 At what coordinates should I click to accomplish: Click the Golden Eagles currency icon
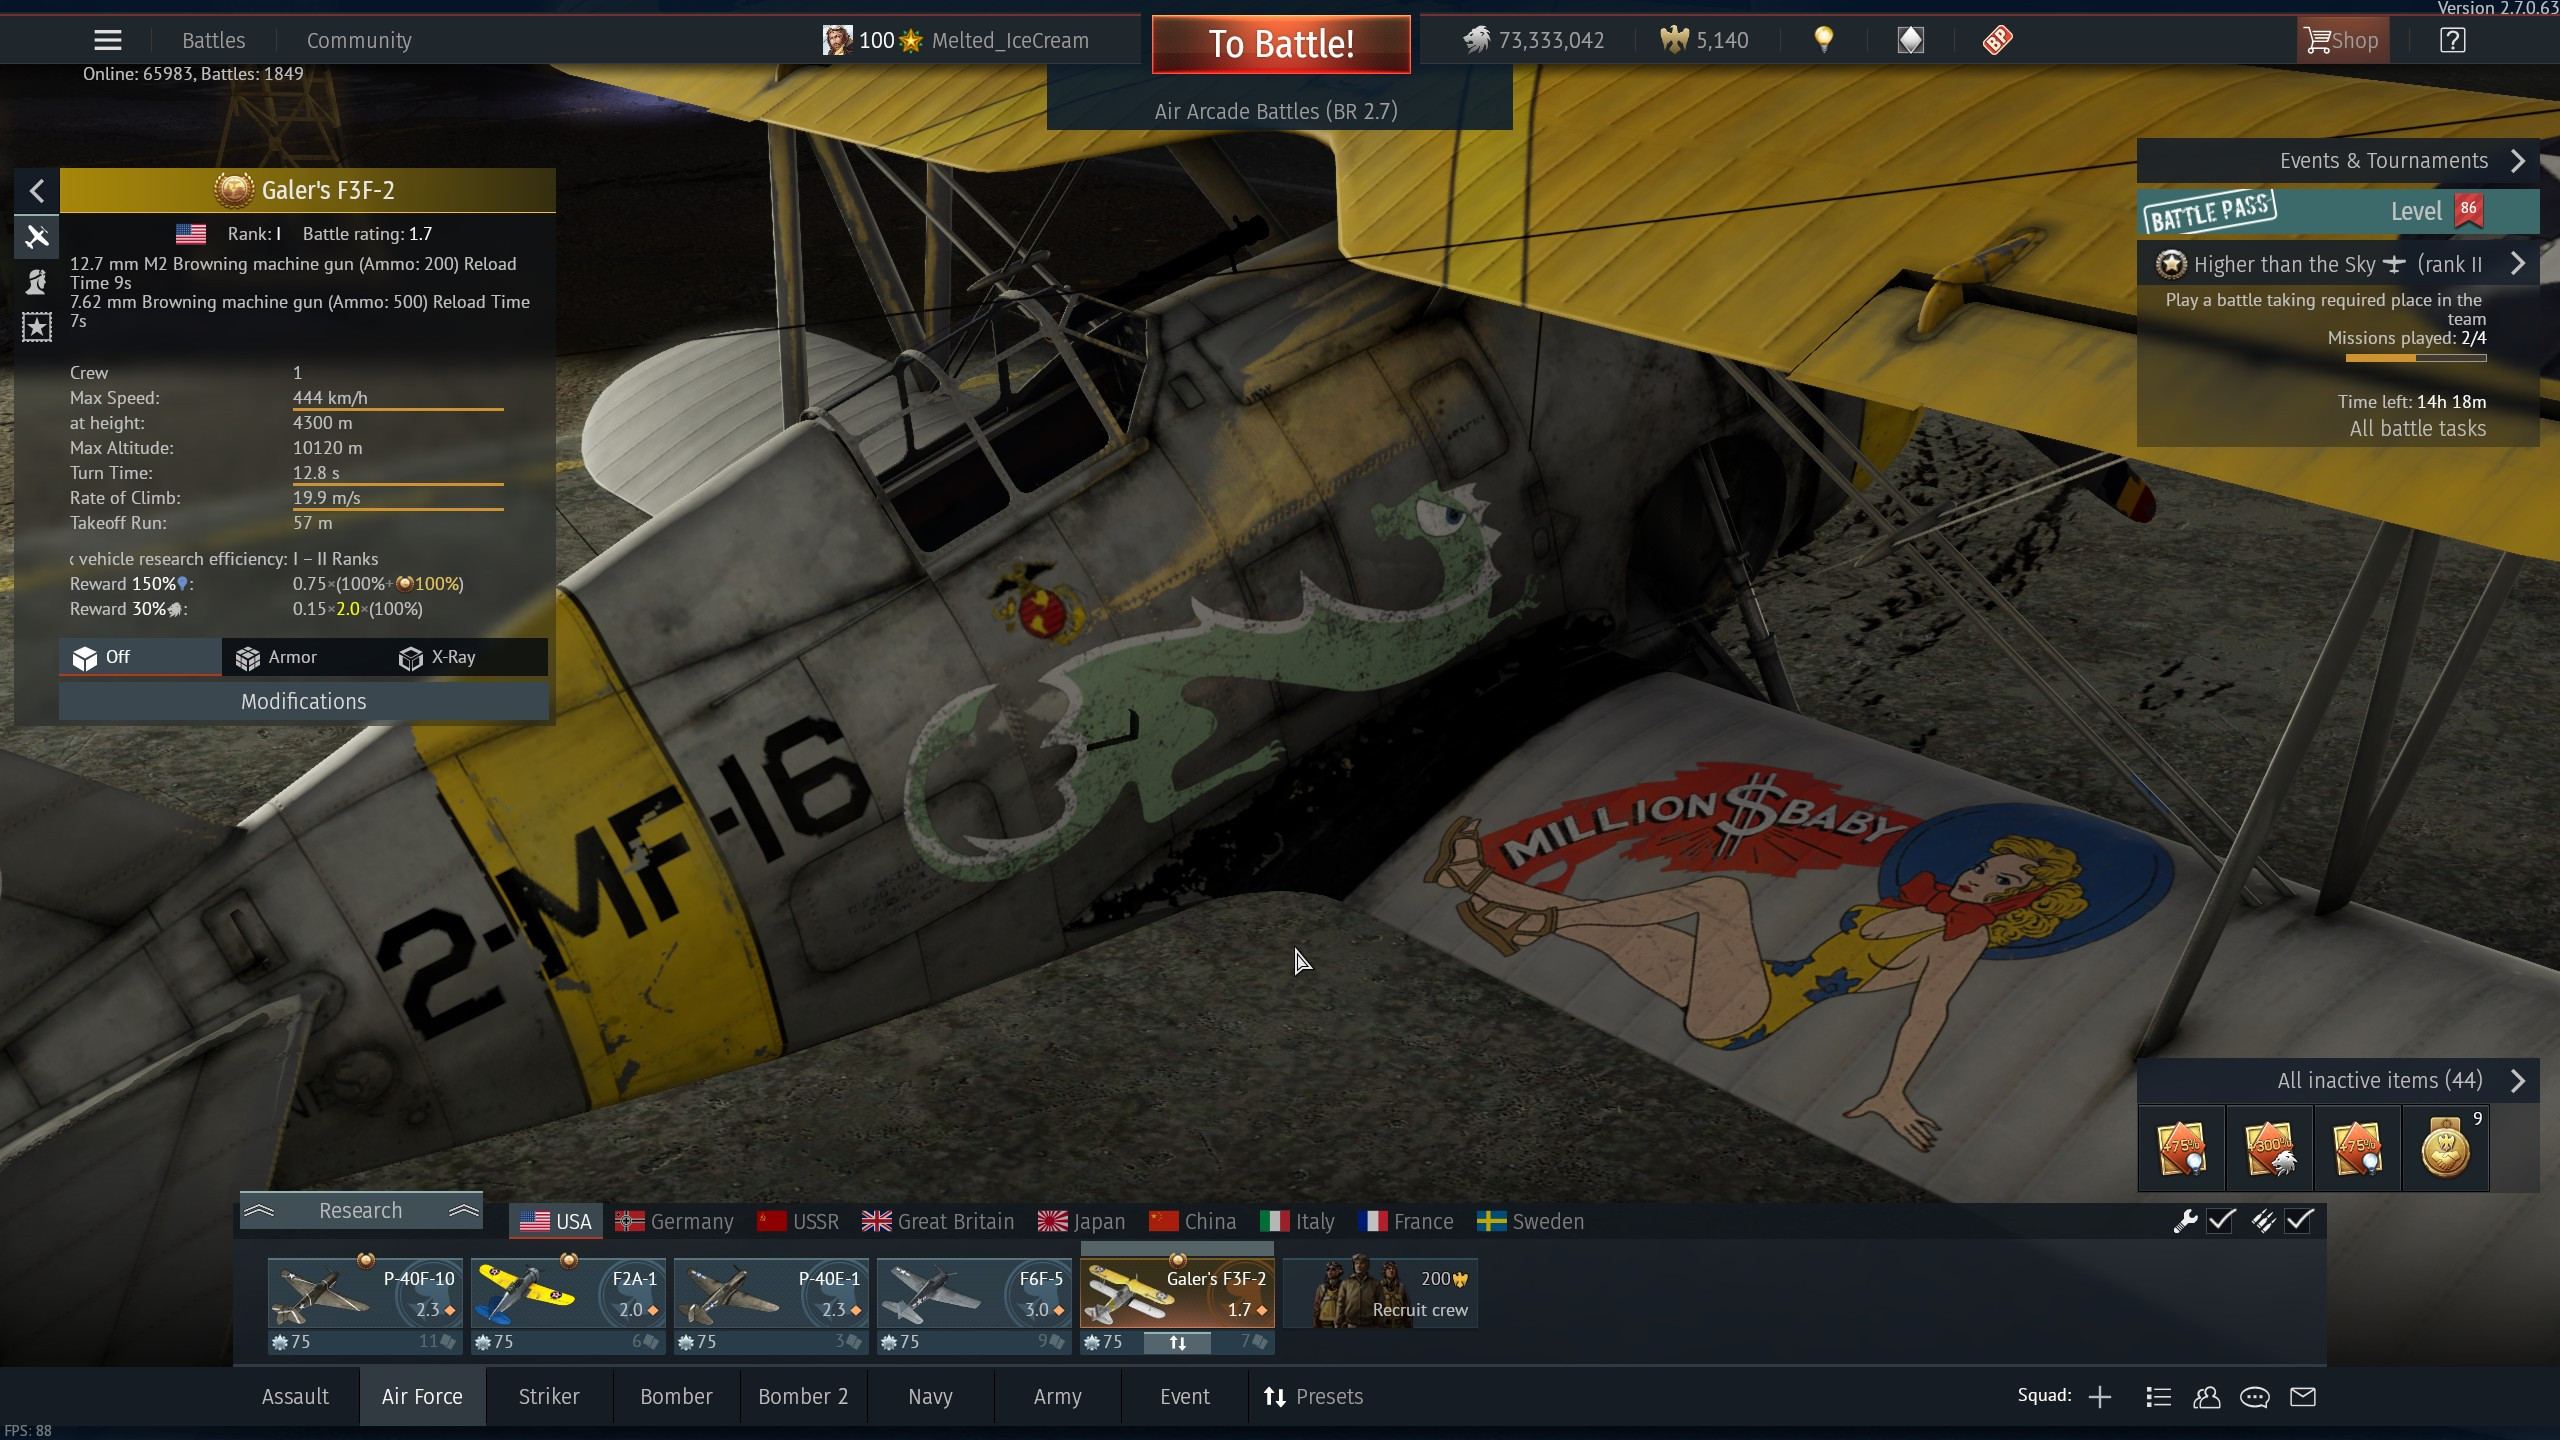1674,40
